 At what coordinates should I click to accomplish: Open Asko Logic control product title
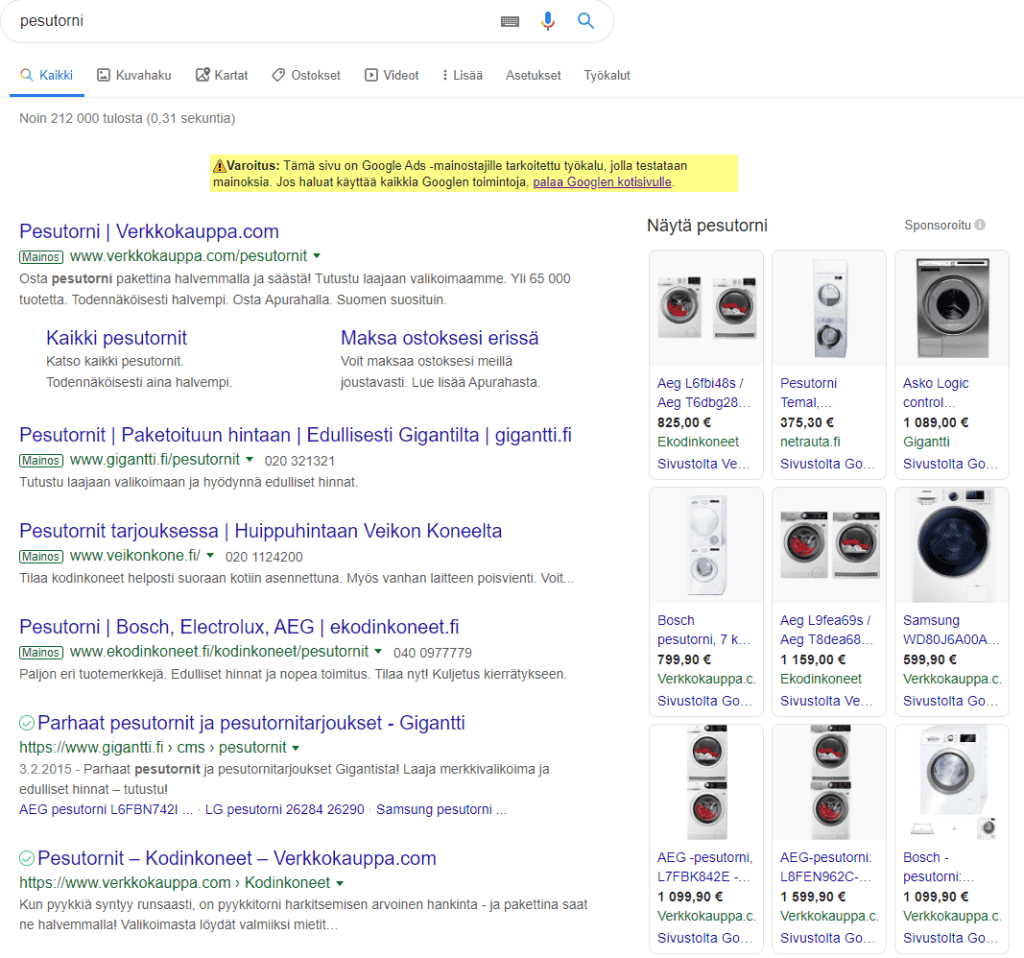936,392
